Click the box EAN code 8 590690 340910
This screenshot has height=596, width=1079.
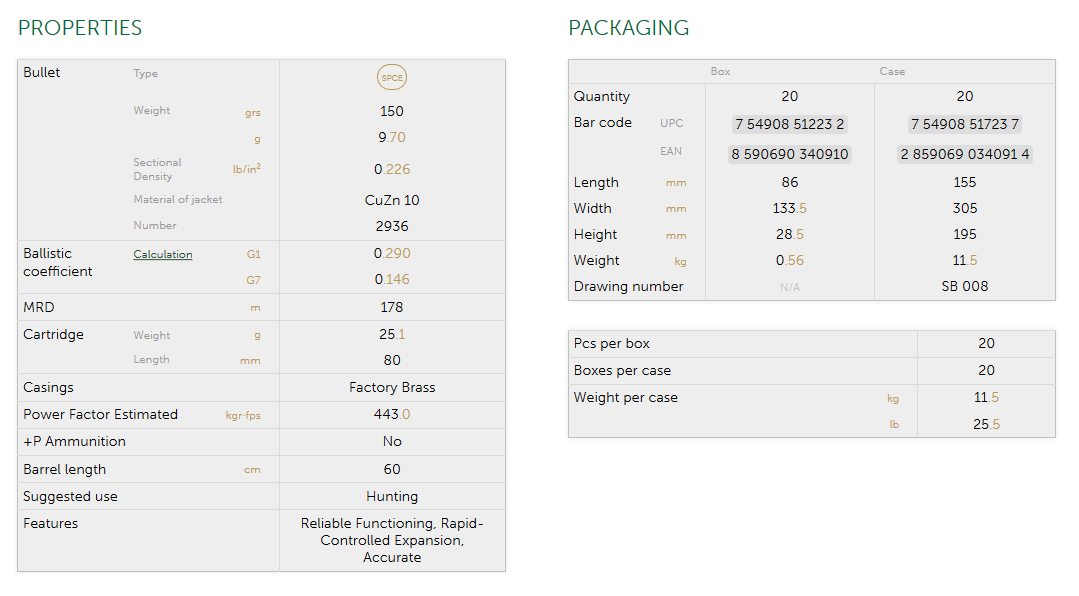tap(789, 154)
